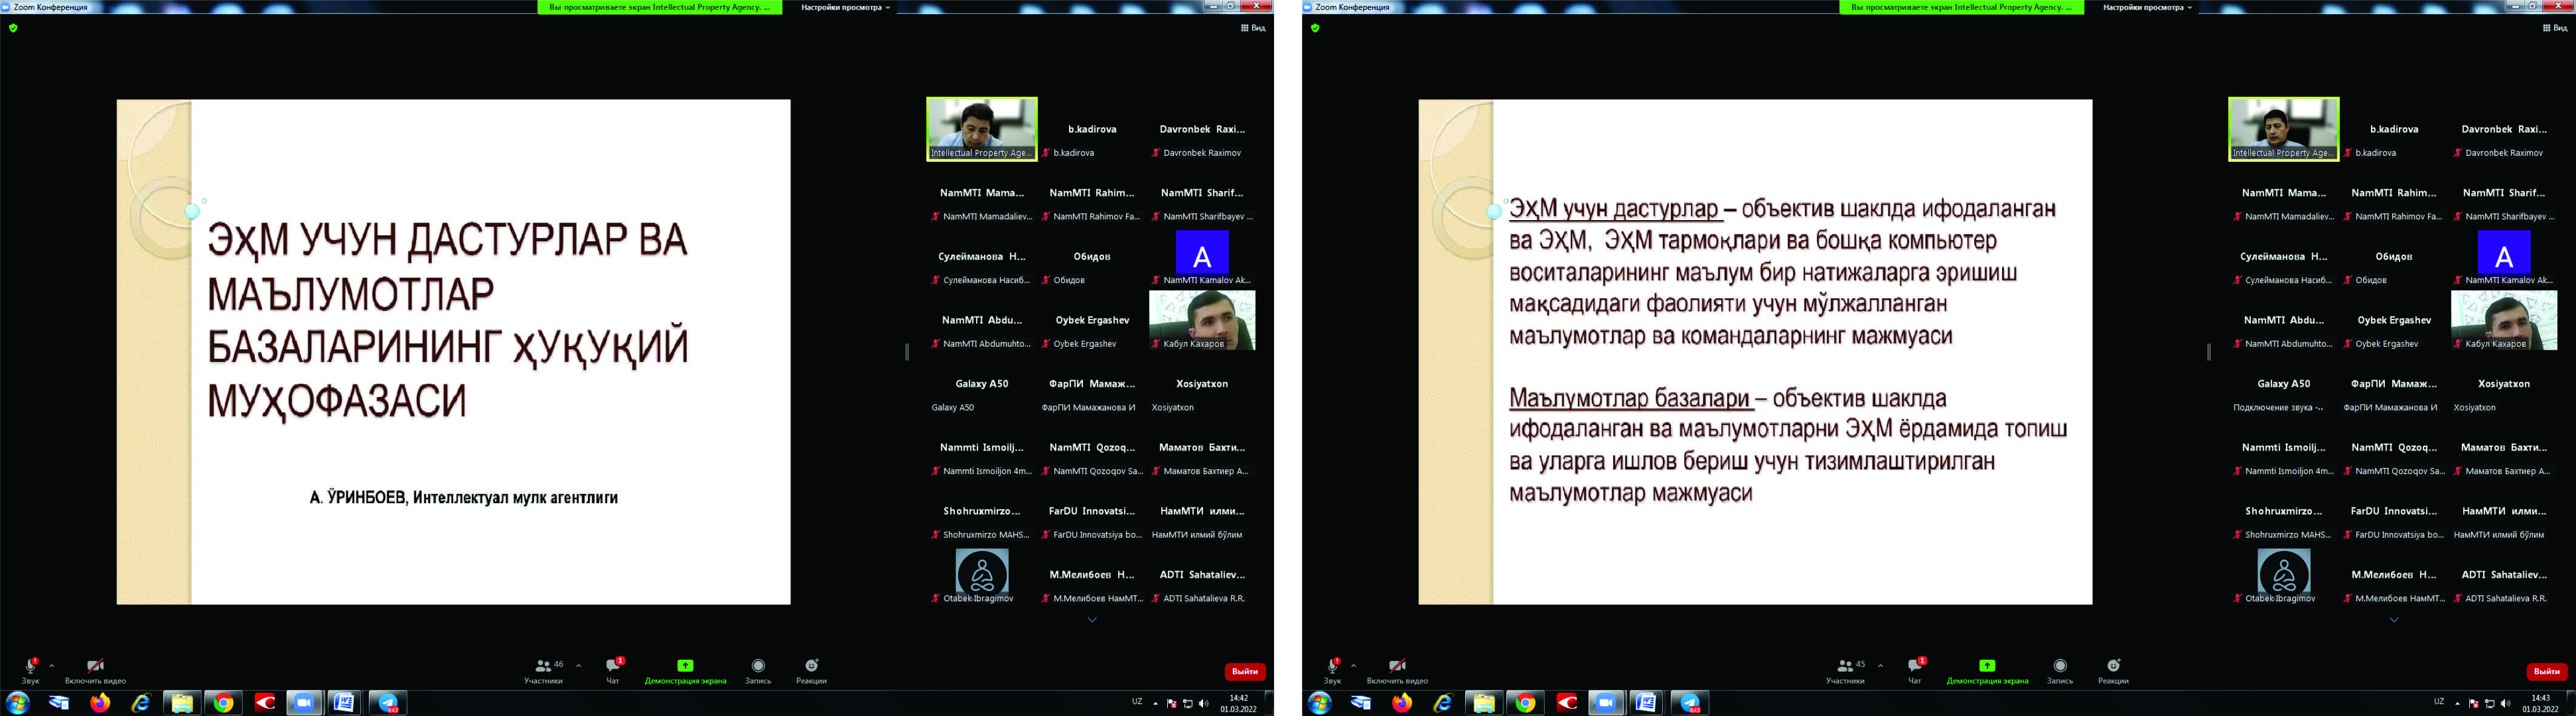Open the Вид menu in right Zoom window
Viewport: 2576px width, 716px height.
click(2555, 28)
